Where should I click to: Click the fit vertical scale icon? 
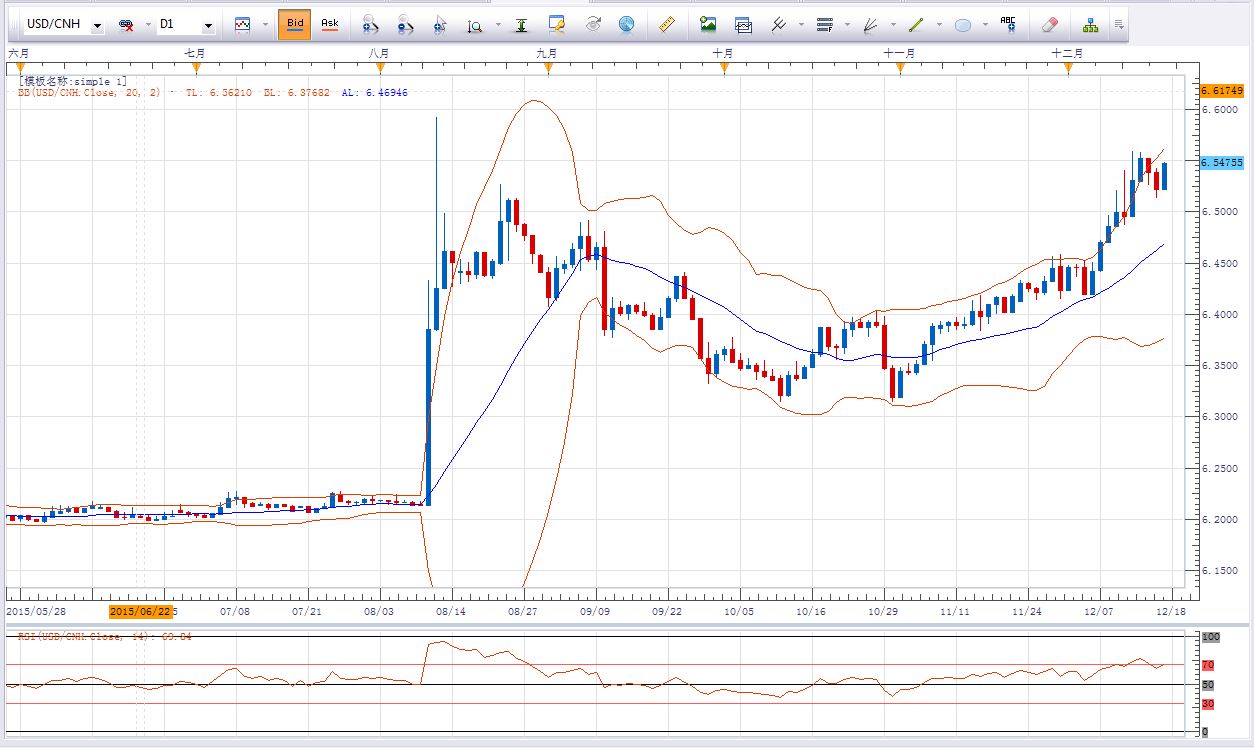point(522,25)
